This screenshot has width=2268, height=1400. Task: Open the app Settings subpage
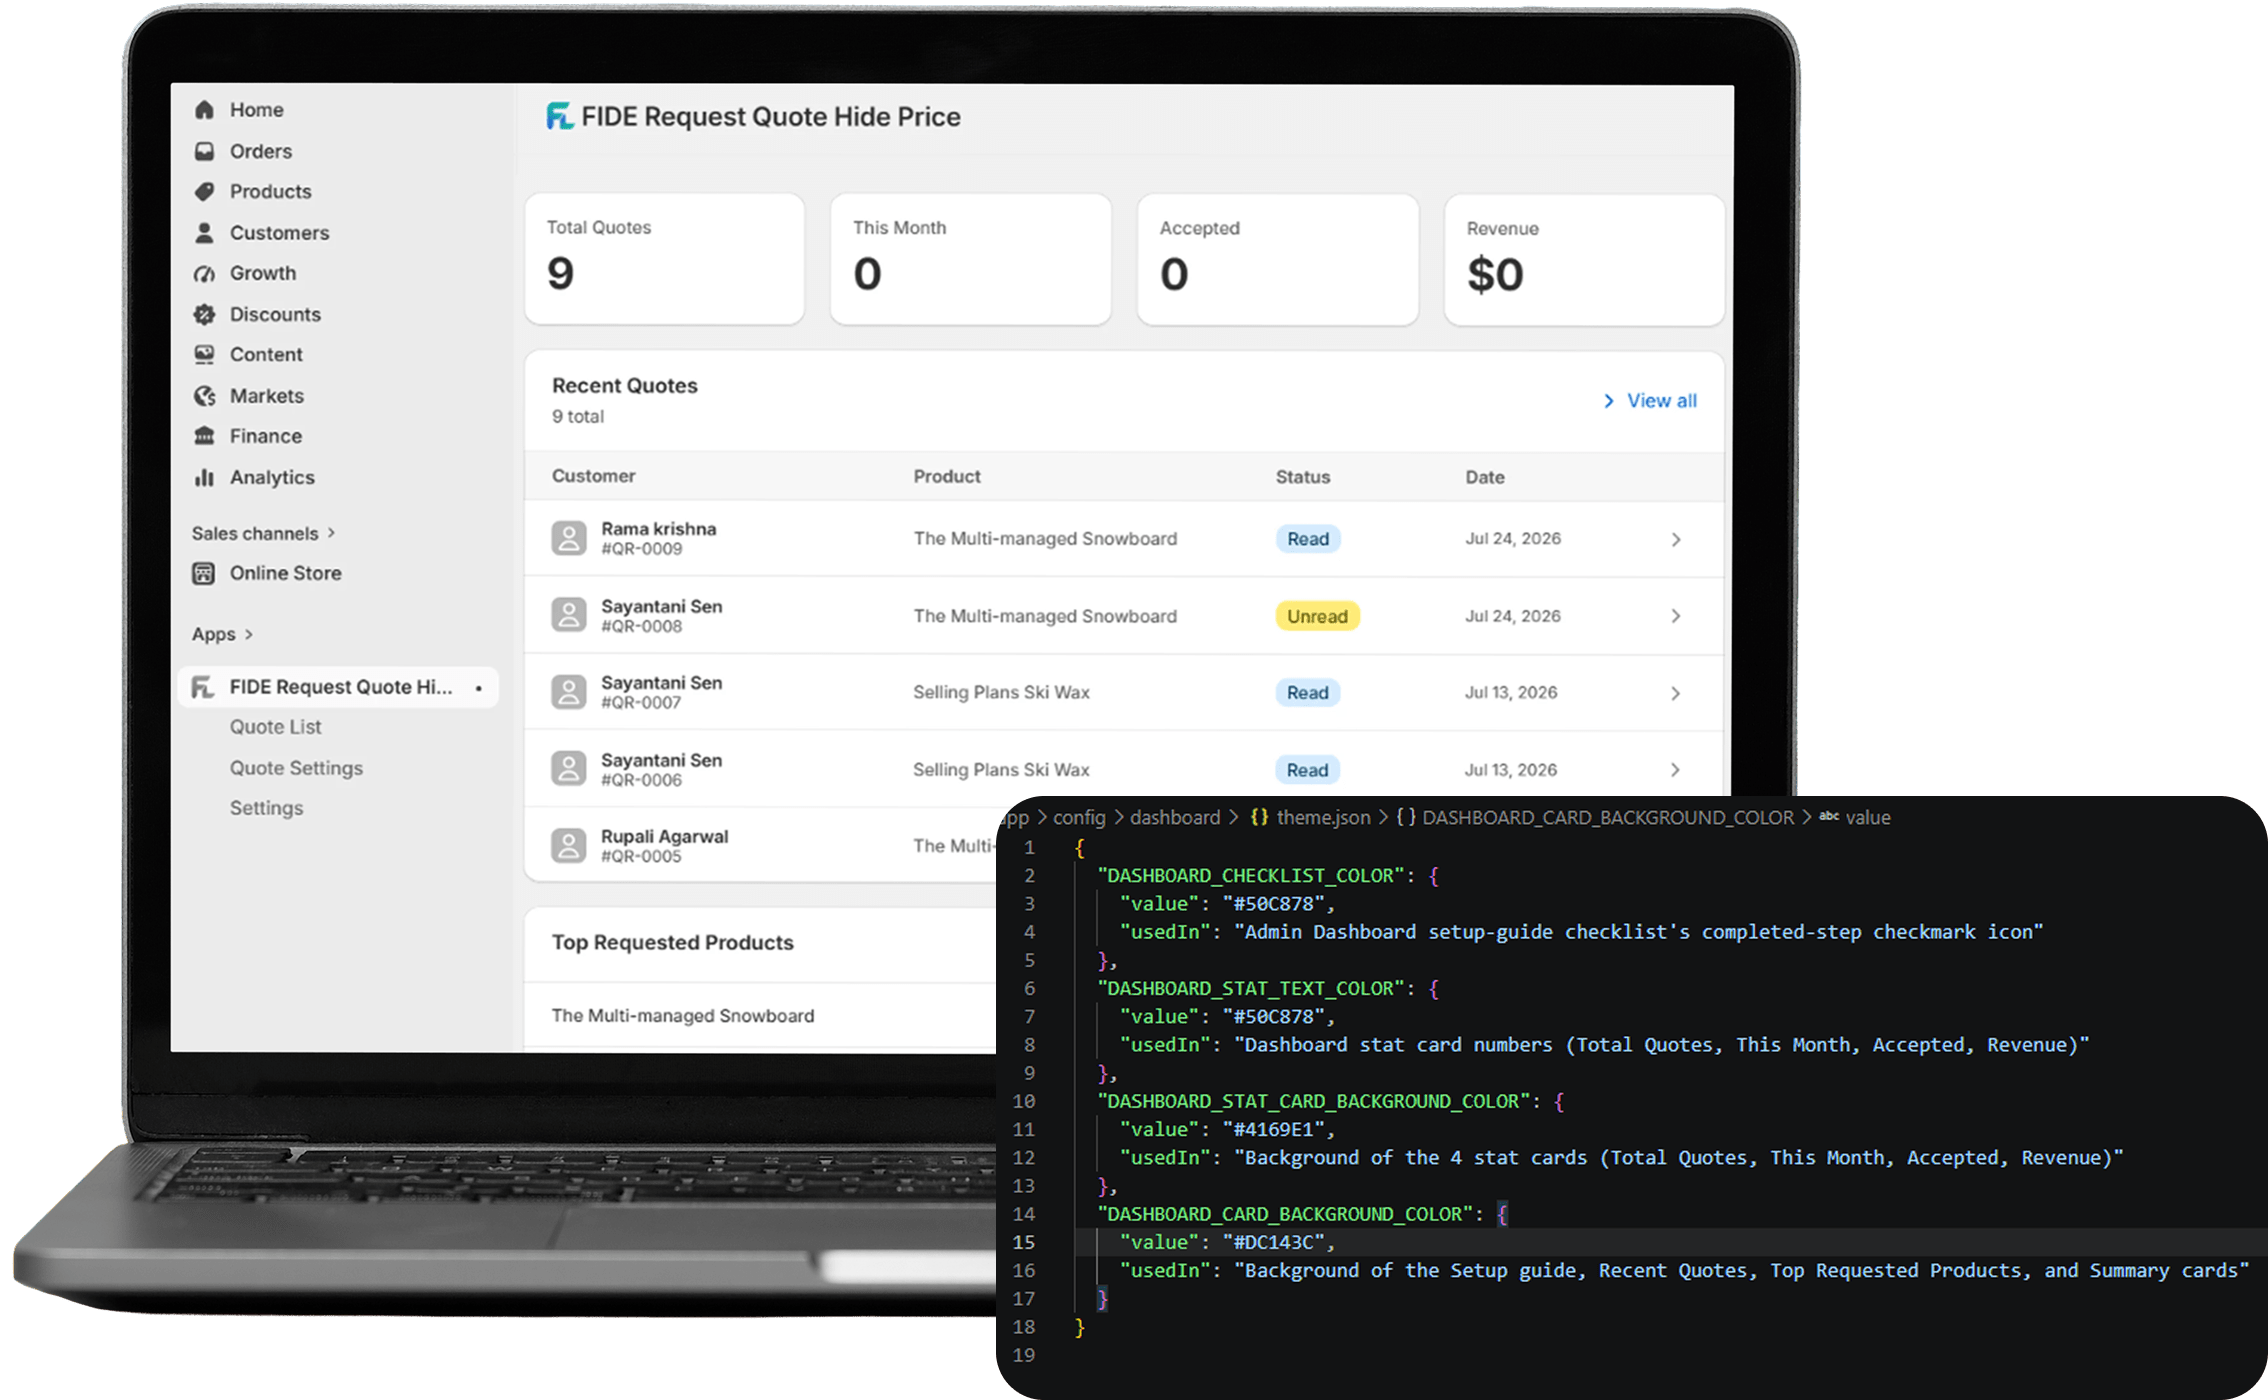pos(266,808)
